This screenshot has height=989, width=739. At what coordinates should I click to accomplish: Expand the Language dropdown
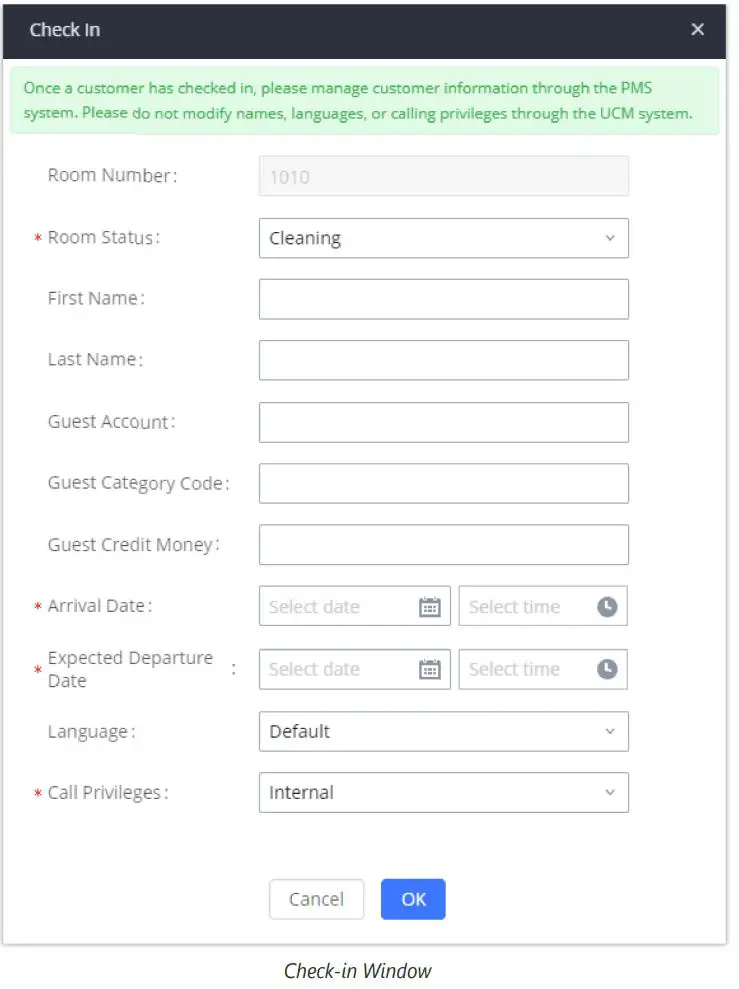click(x=443, y=731)
